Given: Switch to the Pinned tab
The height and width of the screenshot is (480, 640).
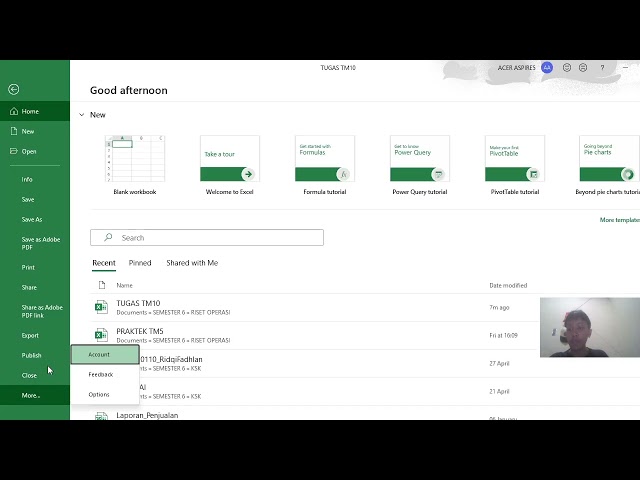Looking at the screenshot, I should coord(140,263).
